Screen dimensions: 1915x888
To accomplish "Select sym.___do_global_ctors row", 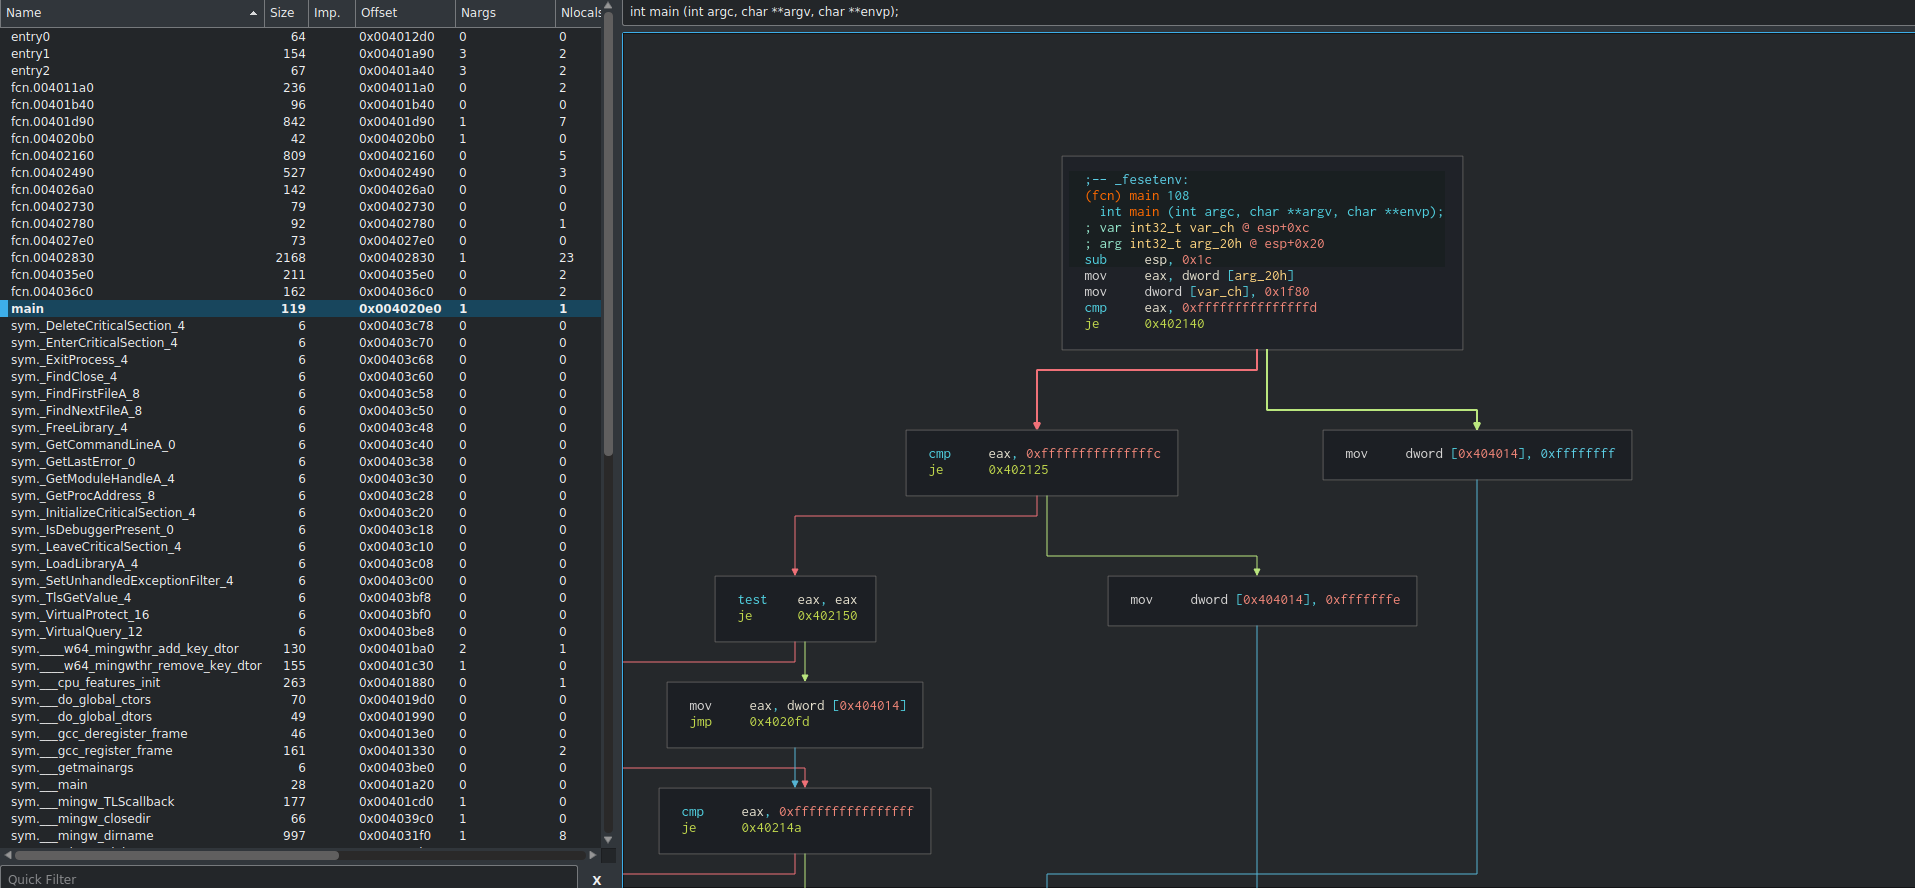I will coord(301,700).
